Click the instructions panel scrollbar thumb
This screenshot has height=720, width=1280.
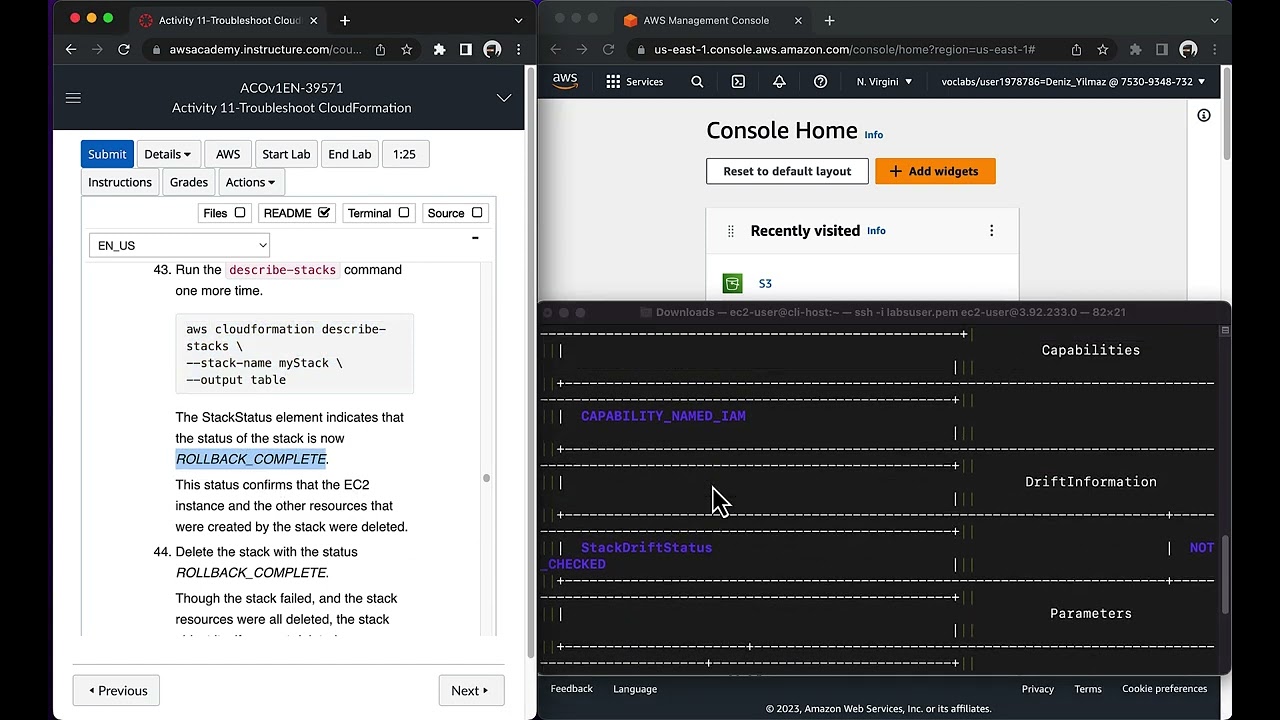(486, 478)
